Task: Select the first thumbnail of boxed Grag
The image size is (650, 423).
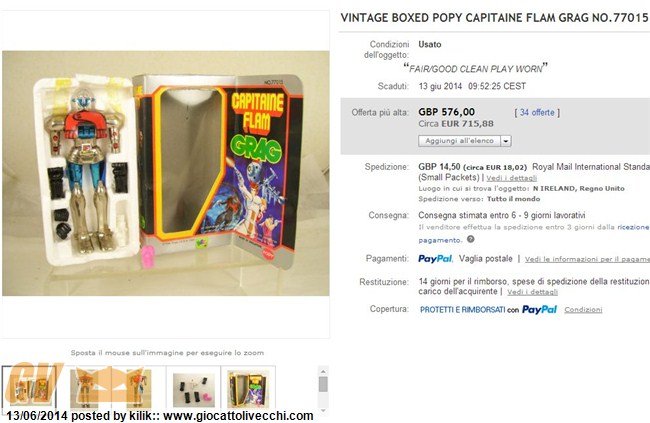Action: pos(29,388)
